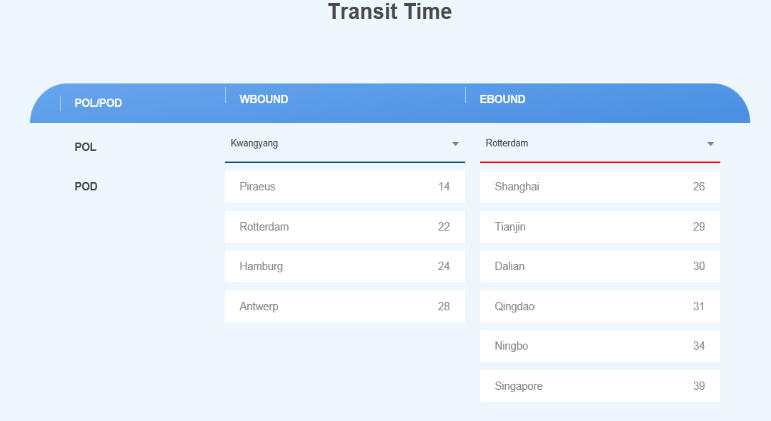Click the Transit Time heading

390,12
